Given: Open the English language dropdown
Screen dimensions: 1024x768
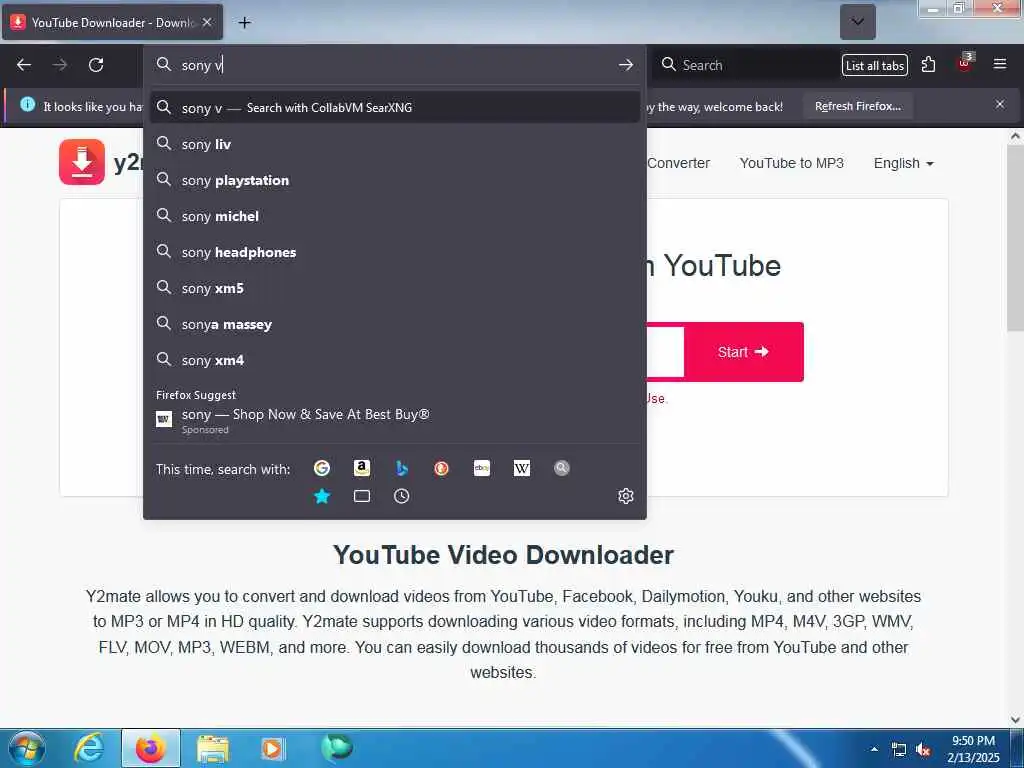Looking at the screenshot, I should [904, 163].
